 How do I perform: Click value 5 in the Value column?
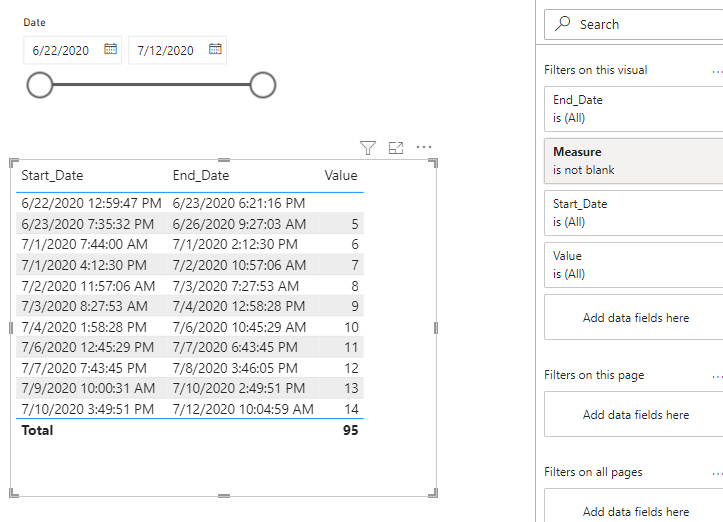pyautogui.click(x=355, y=224)
